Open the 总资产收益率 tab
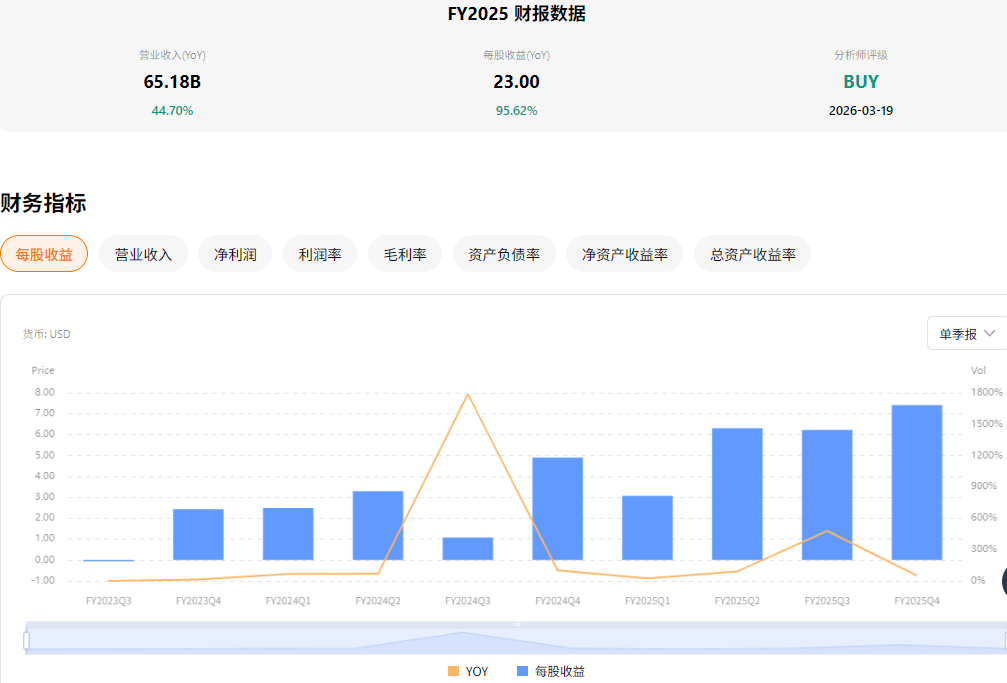The height and width of the screenshot is (683, 1007). pos(752,254)
